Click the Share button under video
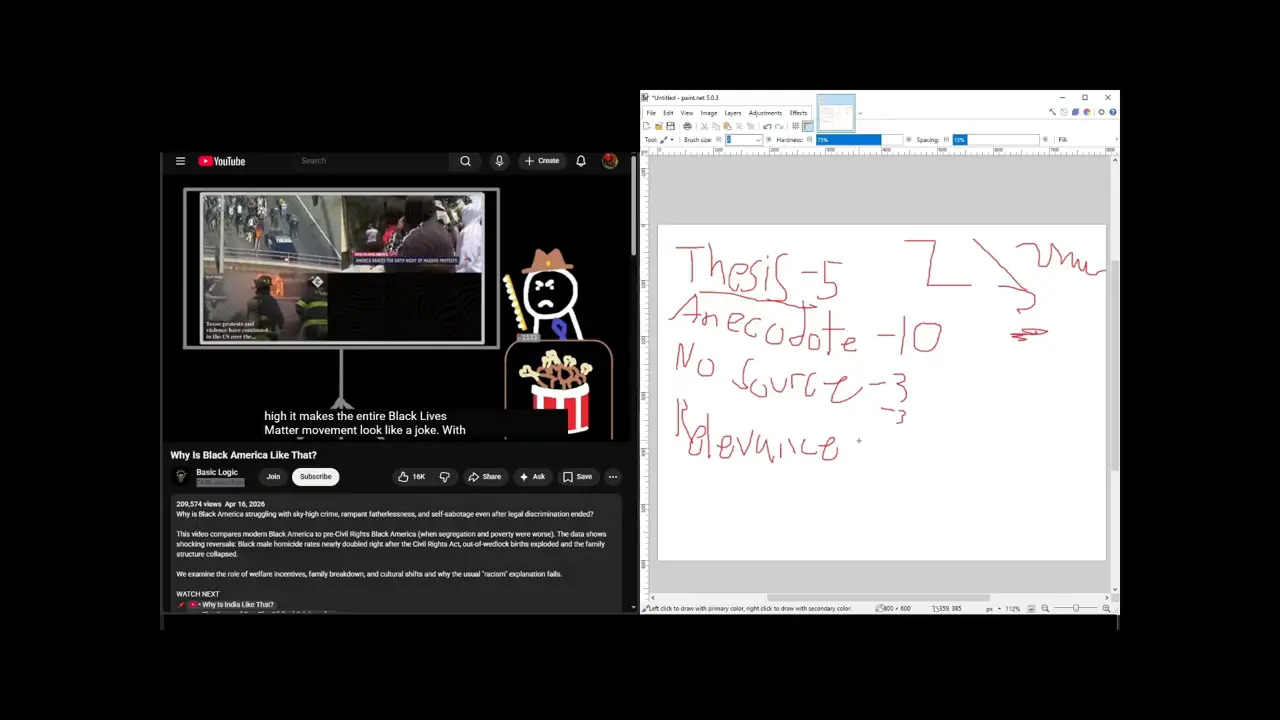Viewport: 1280px width, 720px height. pos(485,477)
